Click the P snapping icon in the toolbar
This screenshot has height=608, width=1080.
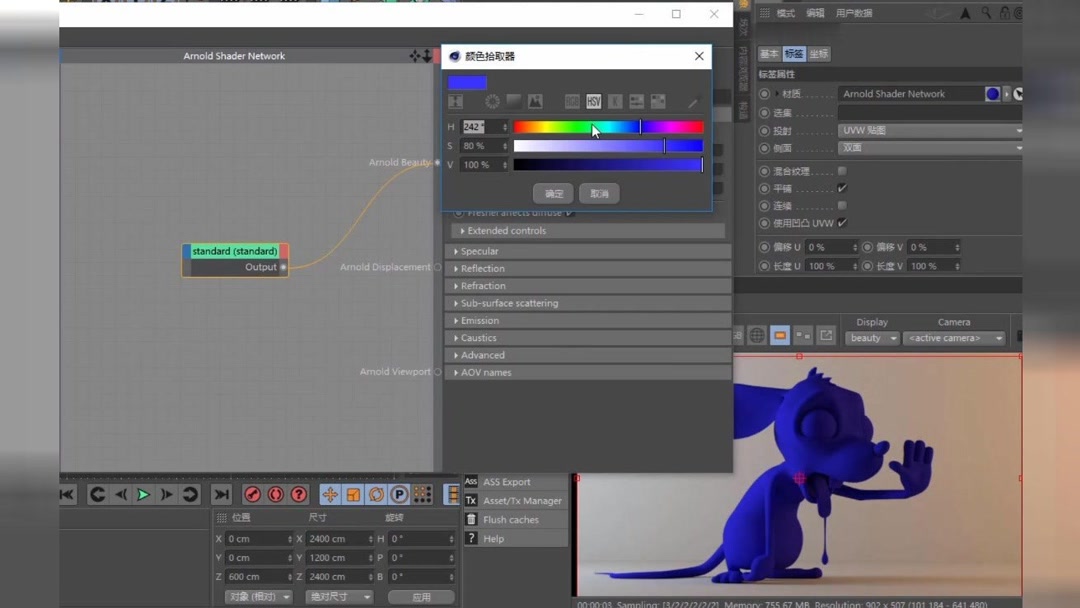[x=397, y=494]
